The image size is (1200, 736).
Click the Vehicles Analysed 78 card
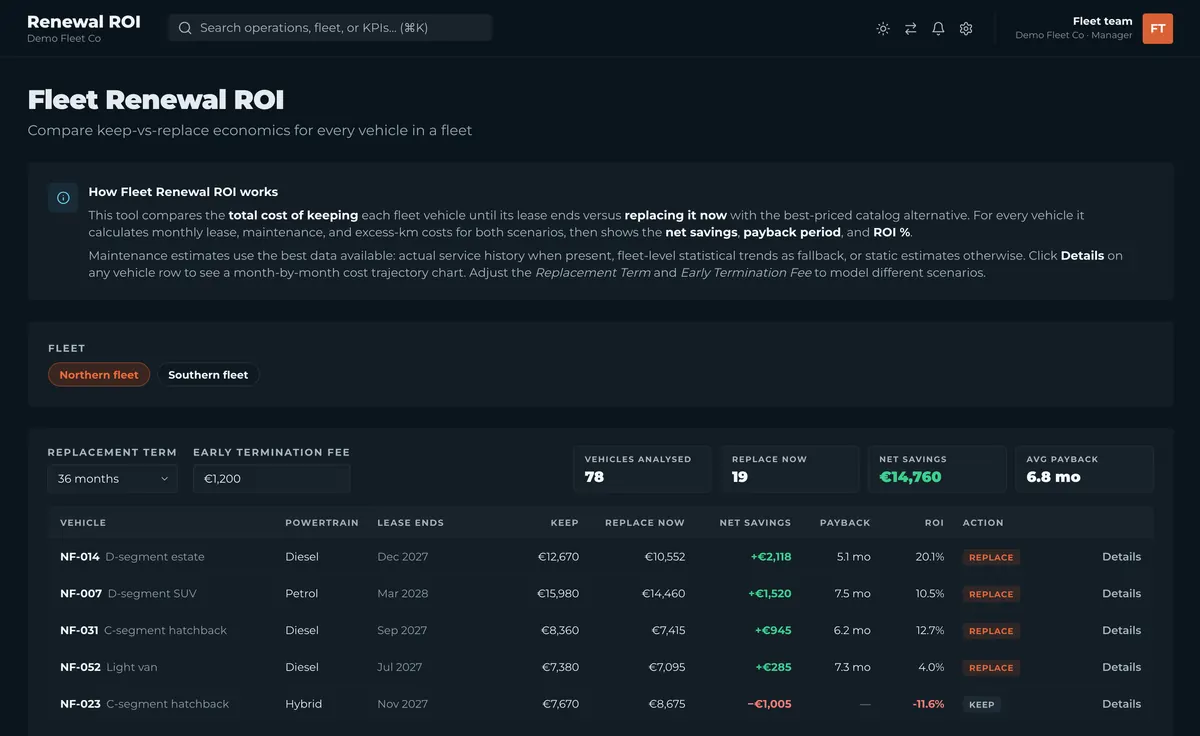pyautogui.click(x=643, y=469)
